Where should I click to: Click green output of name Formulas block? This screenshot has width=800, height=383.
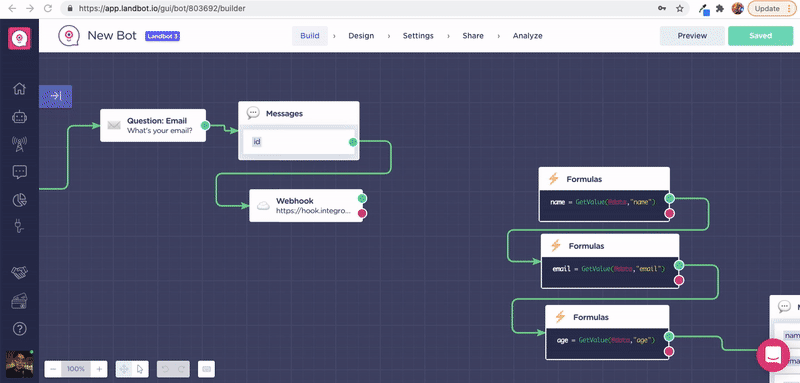tap(670, 198)
